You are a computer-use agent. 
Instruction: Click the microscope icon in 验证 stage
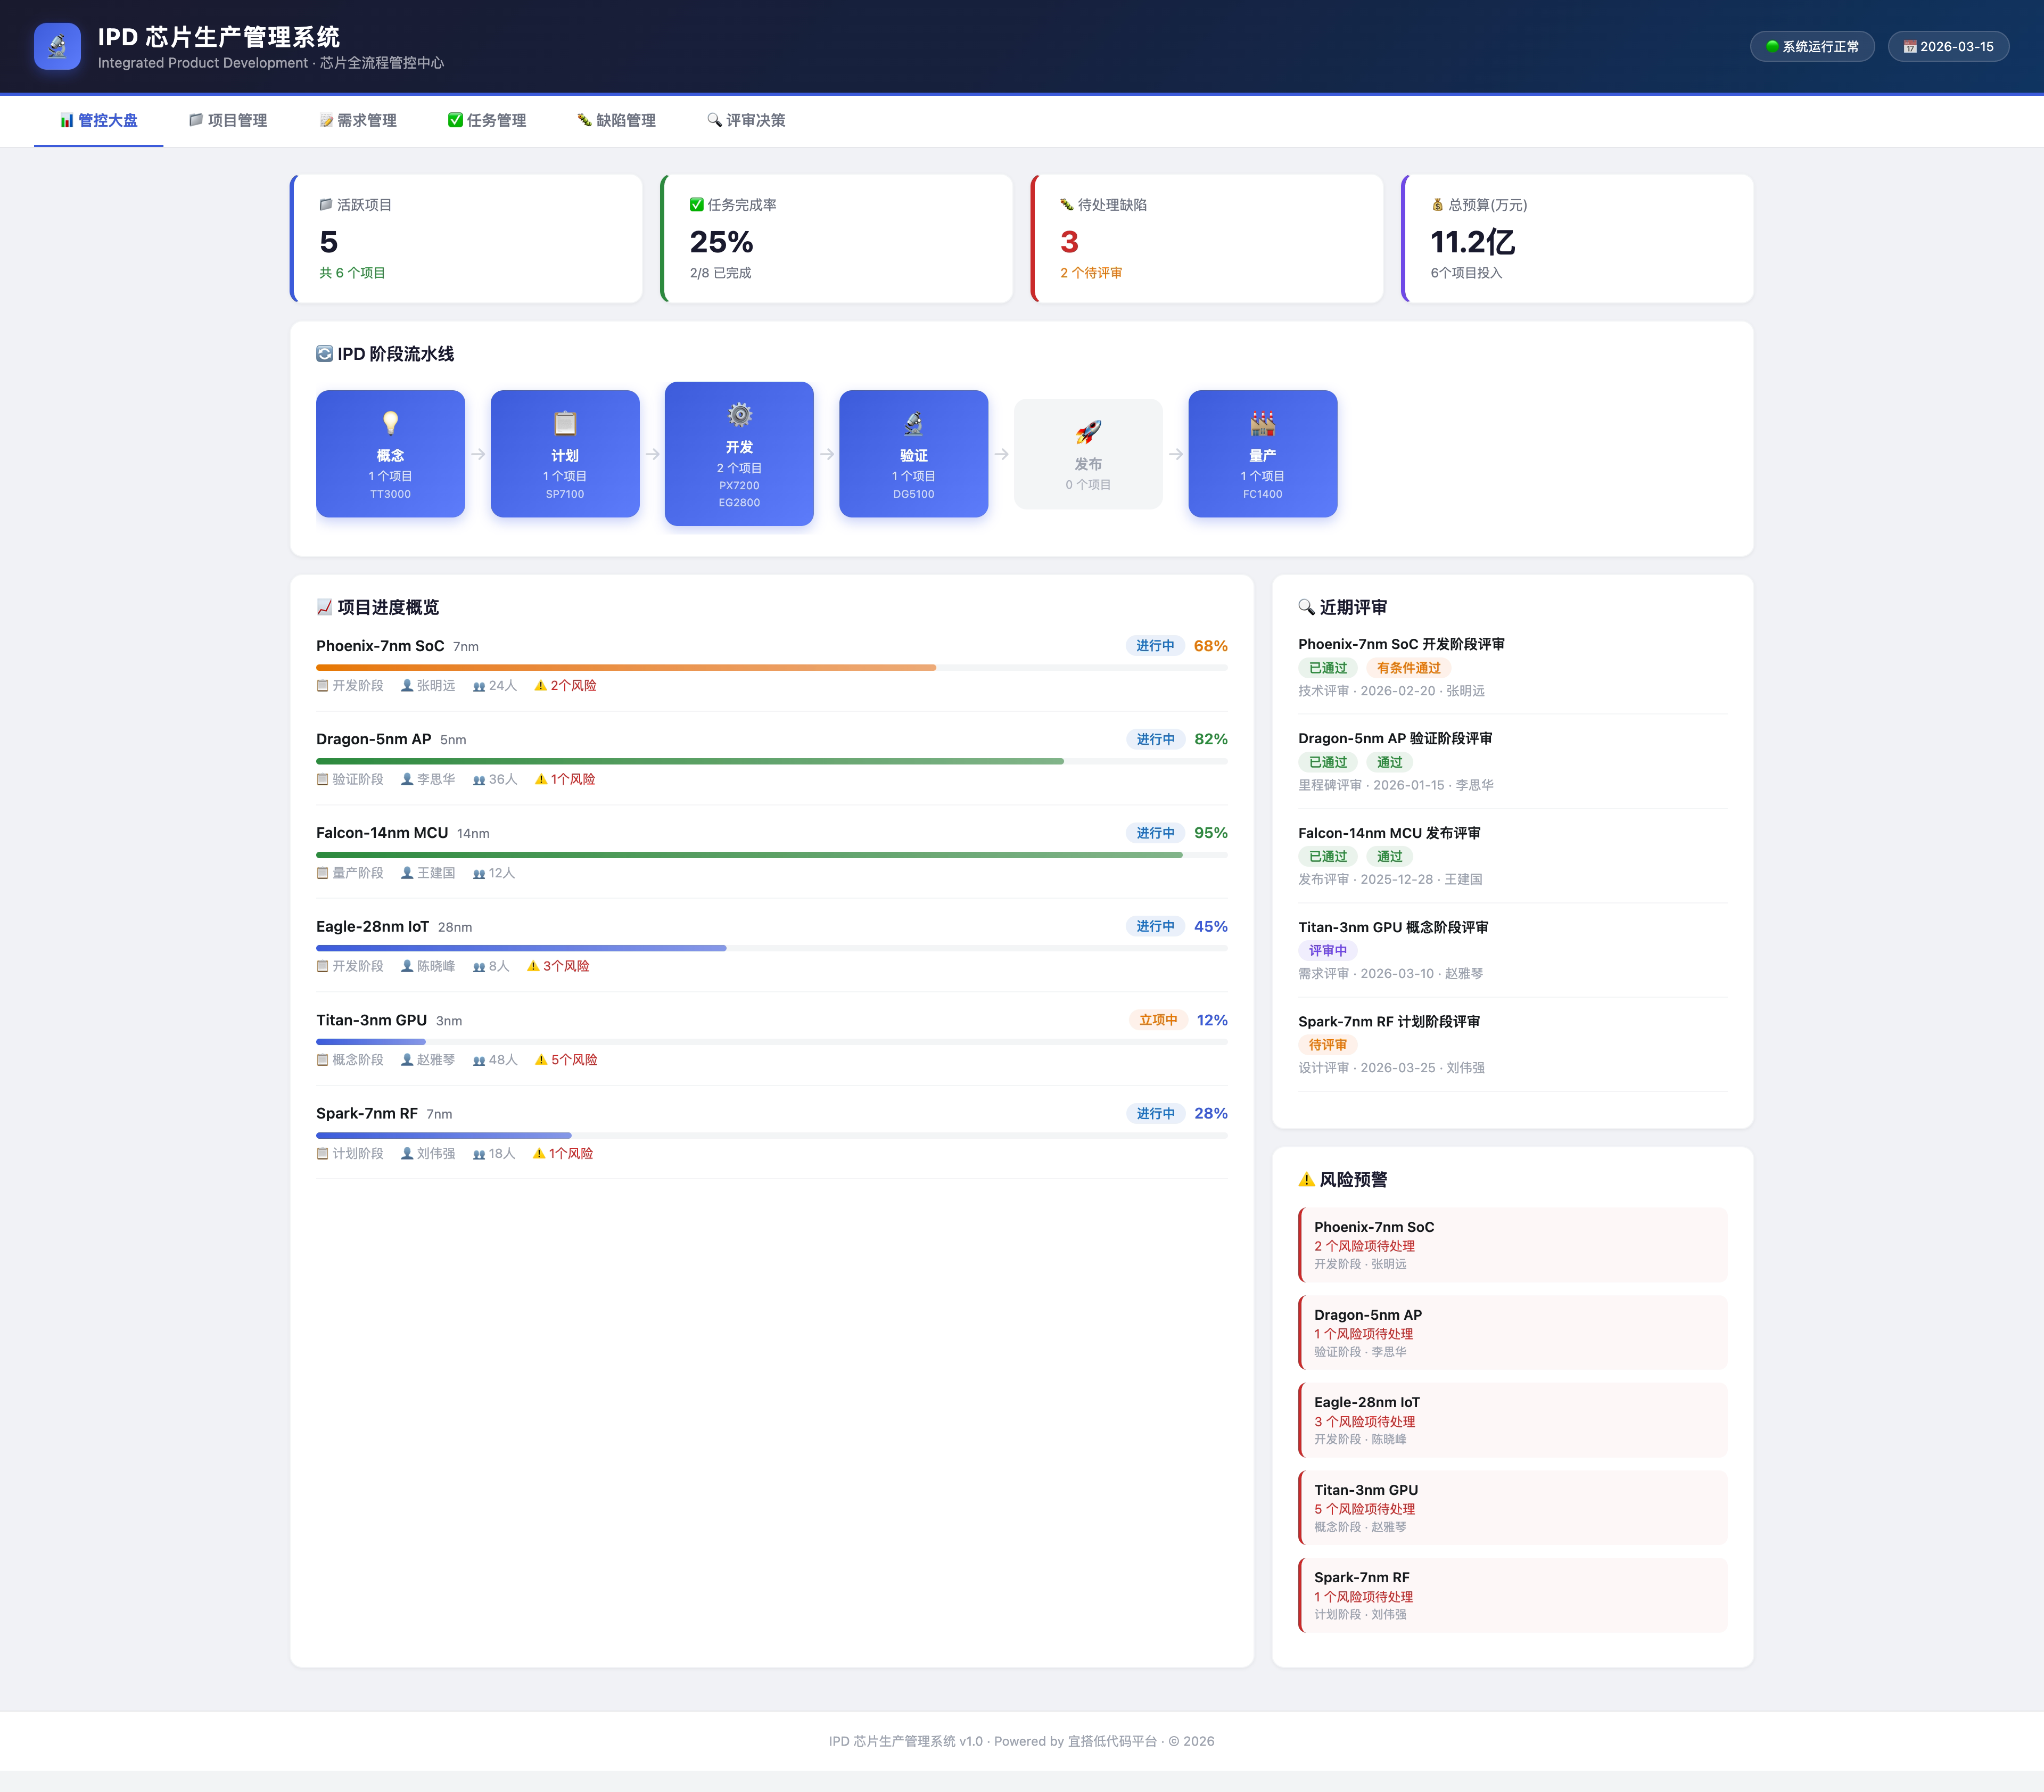913,423
